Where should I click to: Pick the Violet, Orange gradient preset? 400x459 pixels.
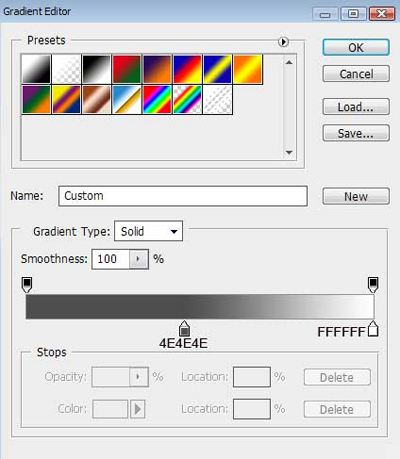click(x=157, y=69)
